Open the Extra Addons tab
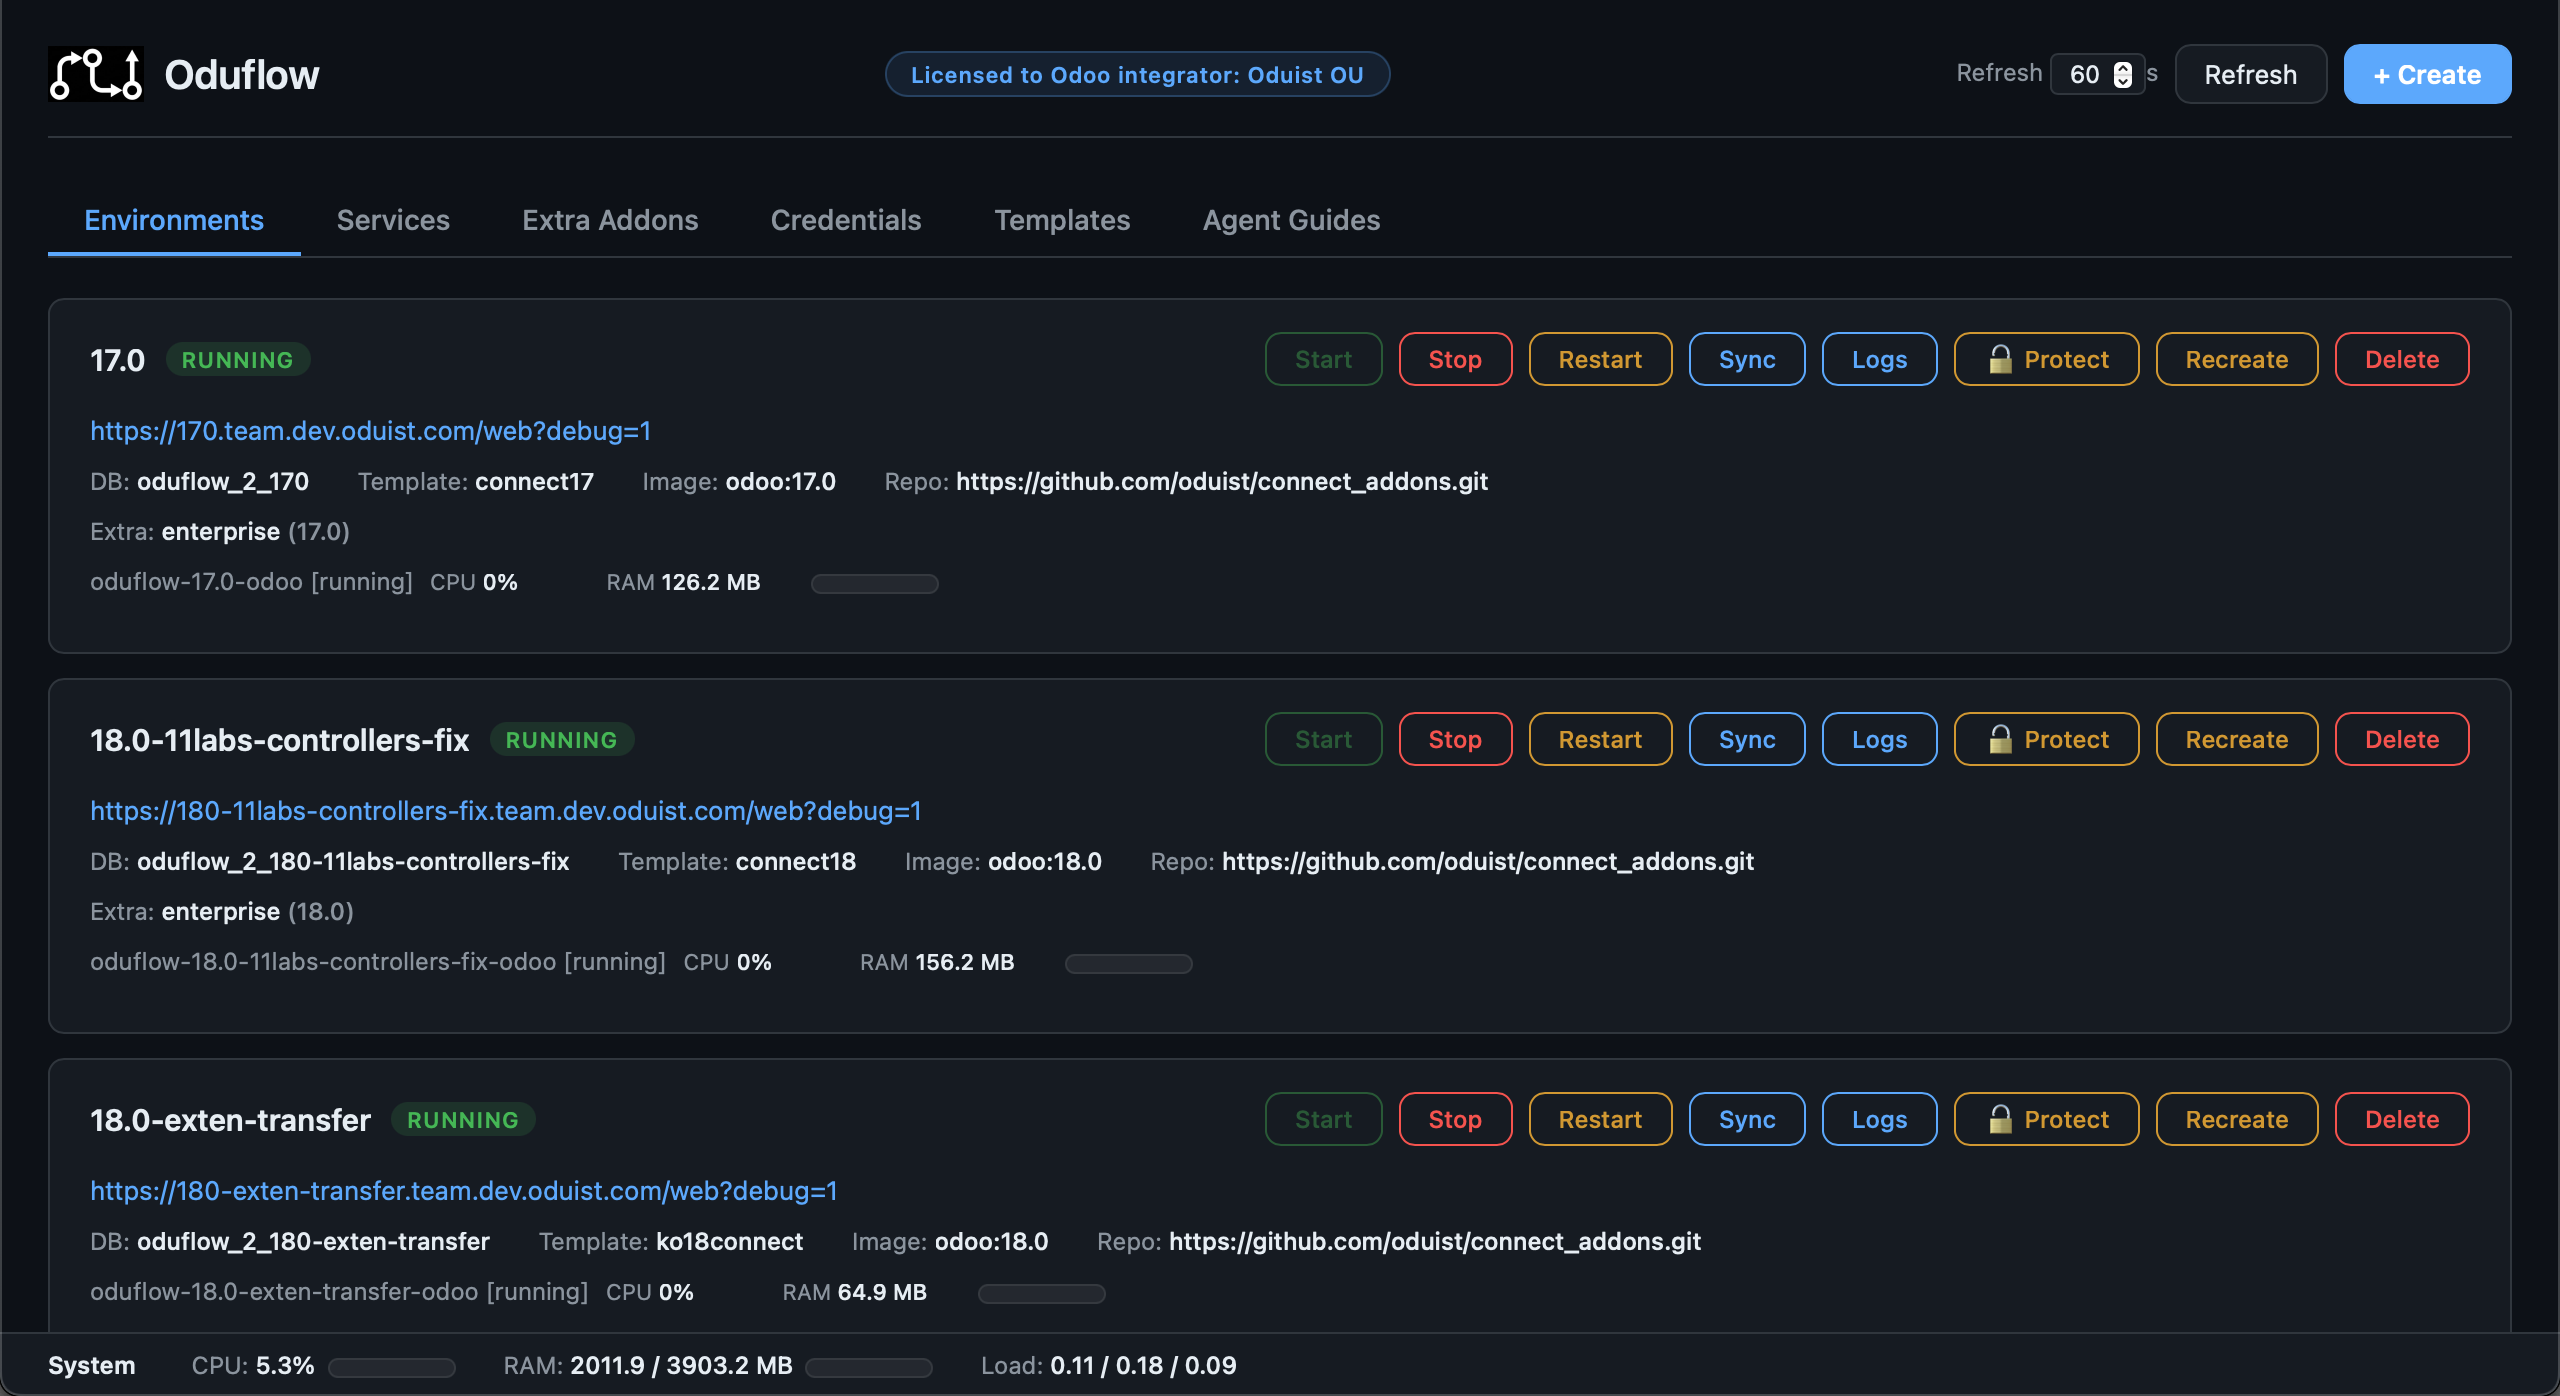This screenshot has height=1396, width=2560. pos(610,220)
